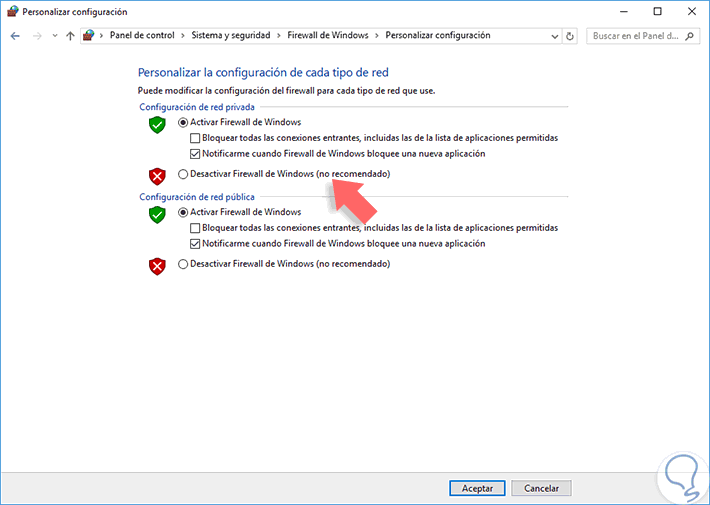
Task: Click the Cancelar button
Action: [542, 488]
